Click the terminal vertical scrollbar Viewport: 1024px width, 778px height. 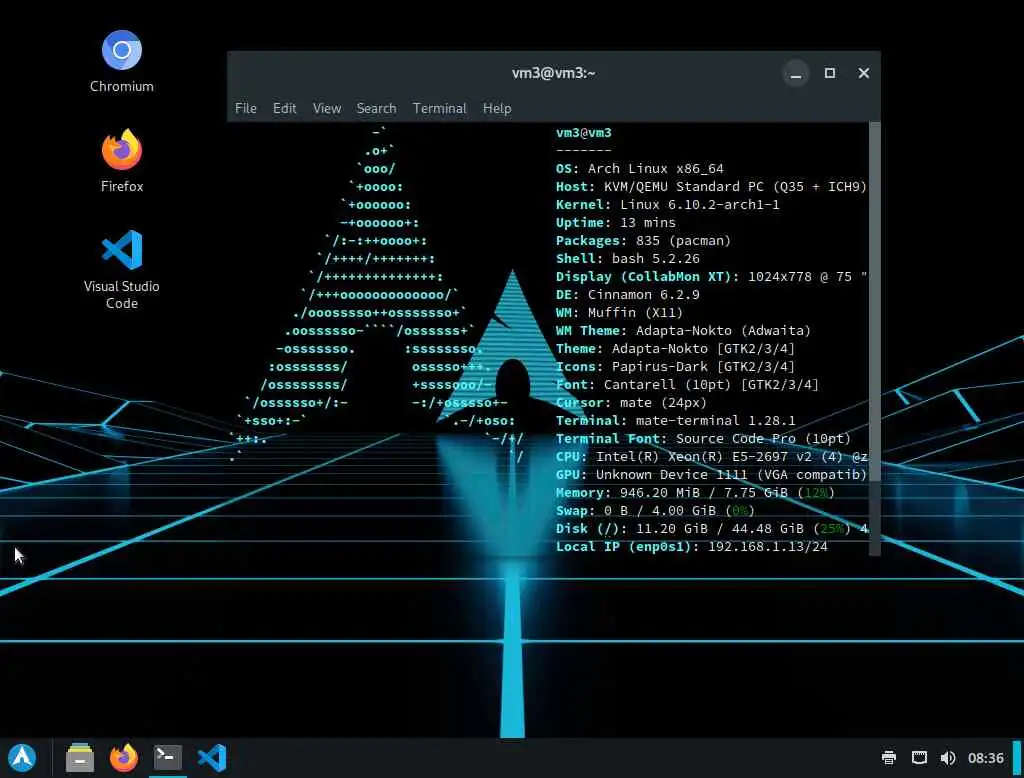click(x=874, y=301)
